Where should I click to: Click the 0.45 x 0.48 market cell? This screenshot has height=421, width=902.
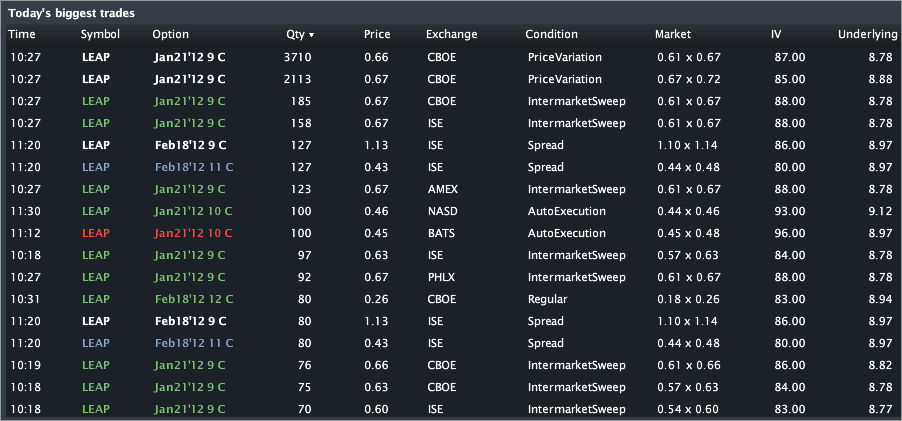[689, 233]
